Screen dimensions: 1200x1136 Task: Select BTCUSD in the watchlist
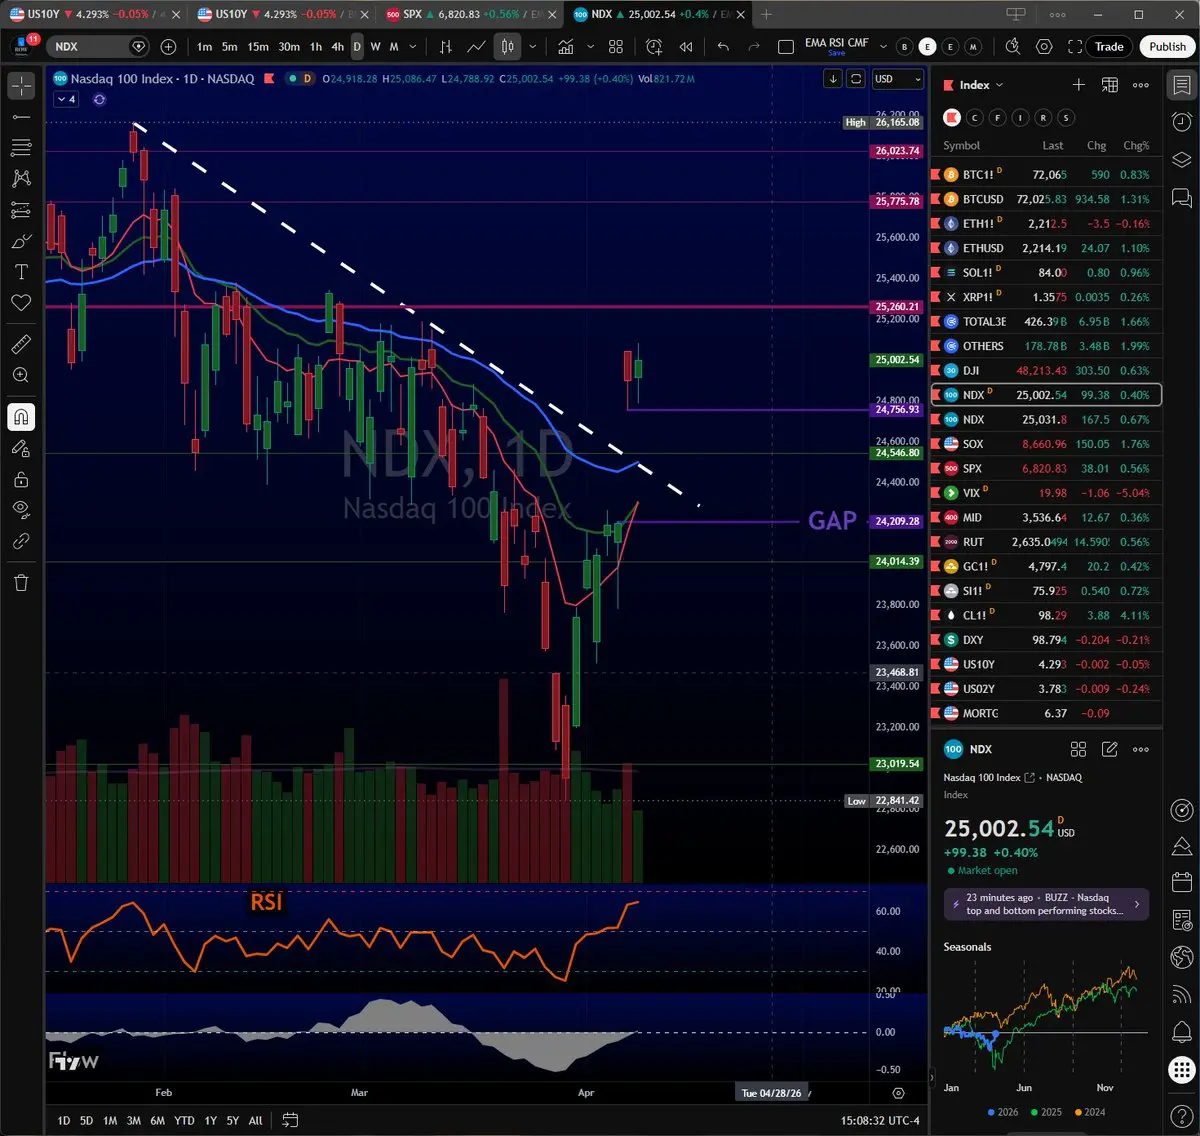point(1047,199)
